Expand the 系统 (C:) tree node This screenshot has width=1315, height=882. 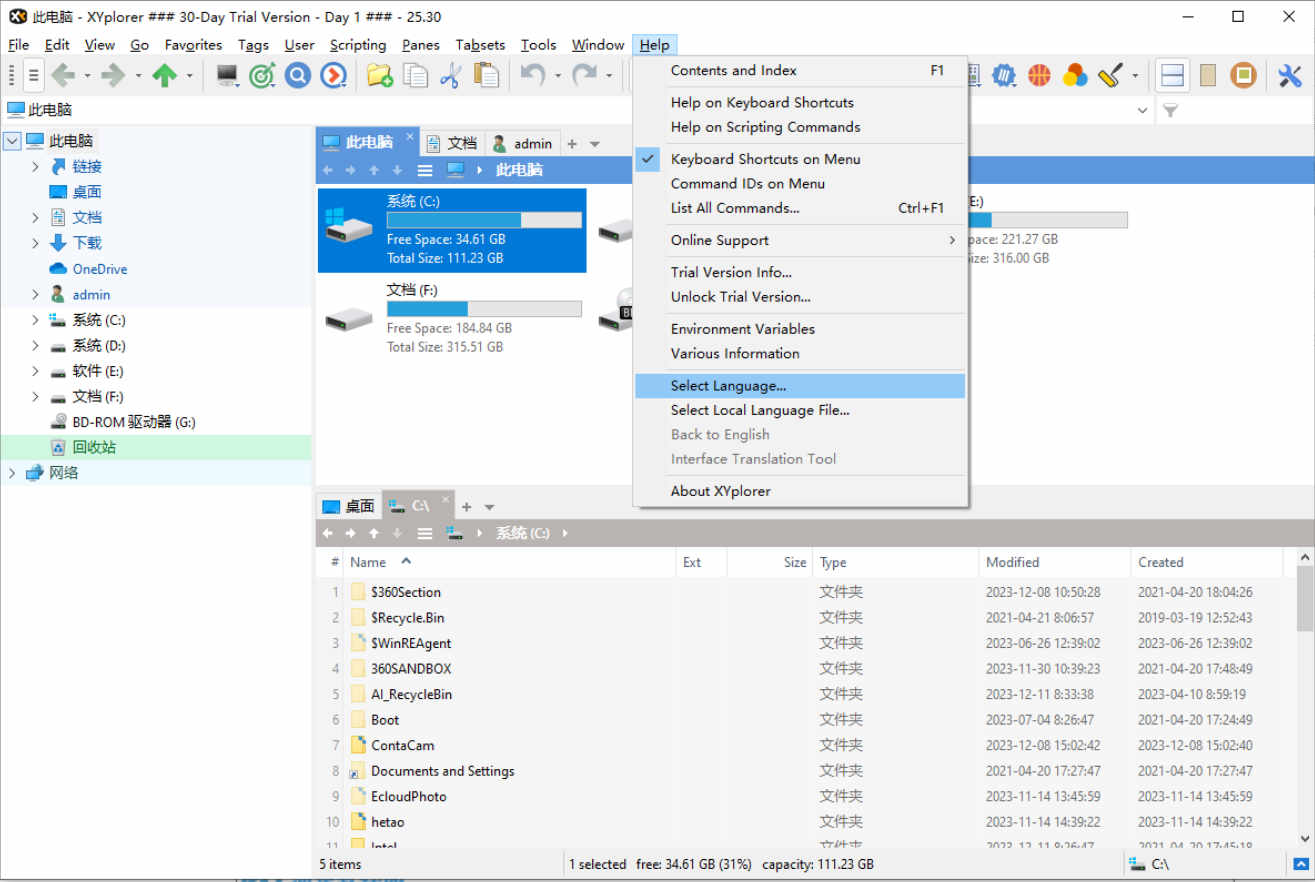pyautogui.click(x=35, y=320)
